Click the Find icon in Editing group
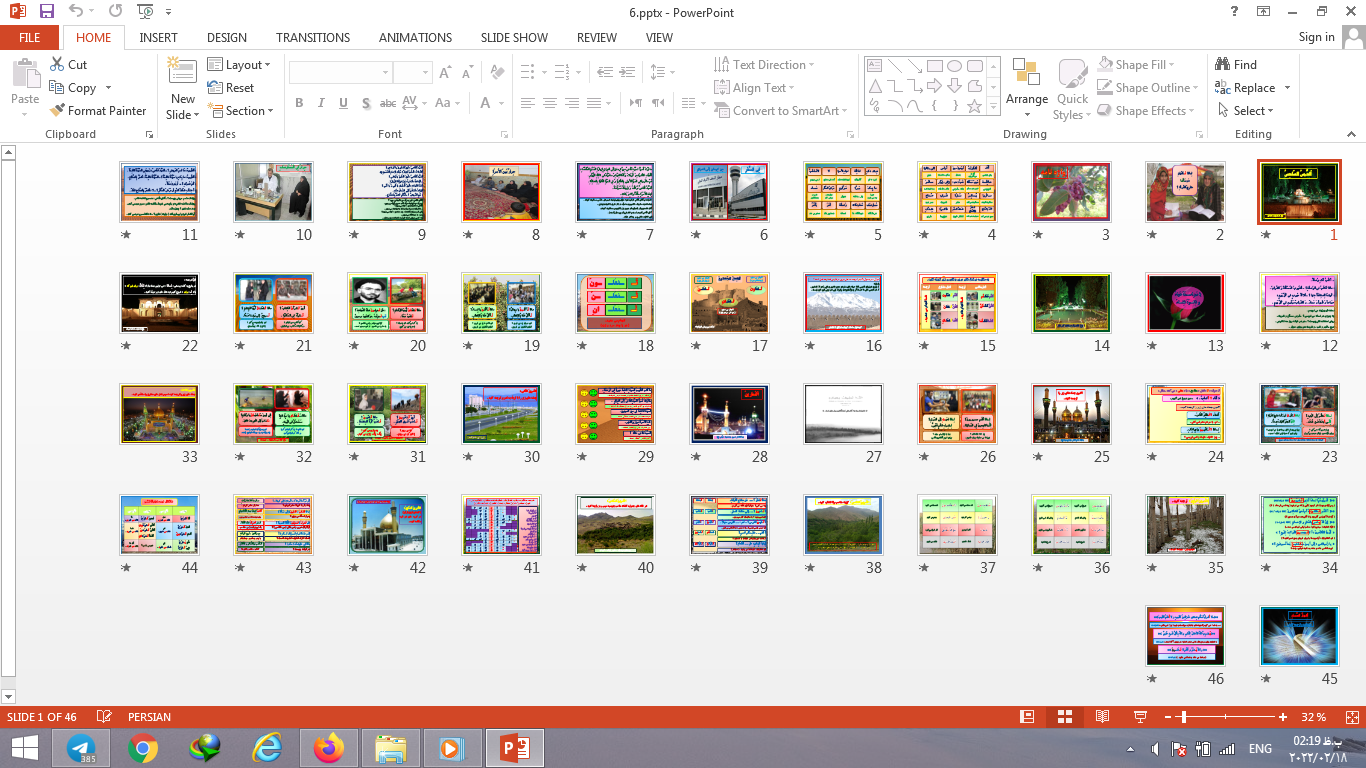 (1236, 64)
